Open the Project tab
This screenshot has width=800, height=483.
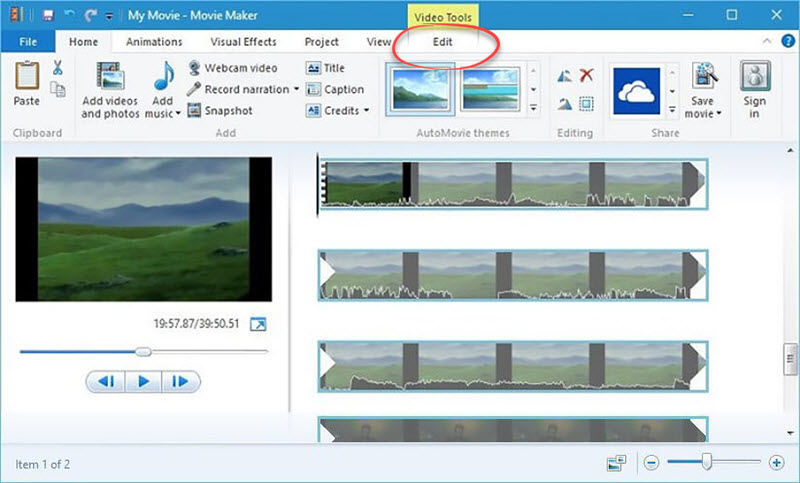321,42
